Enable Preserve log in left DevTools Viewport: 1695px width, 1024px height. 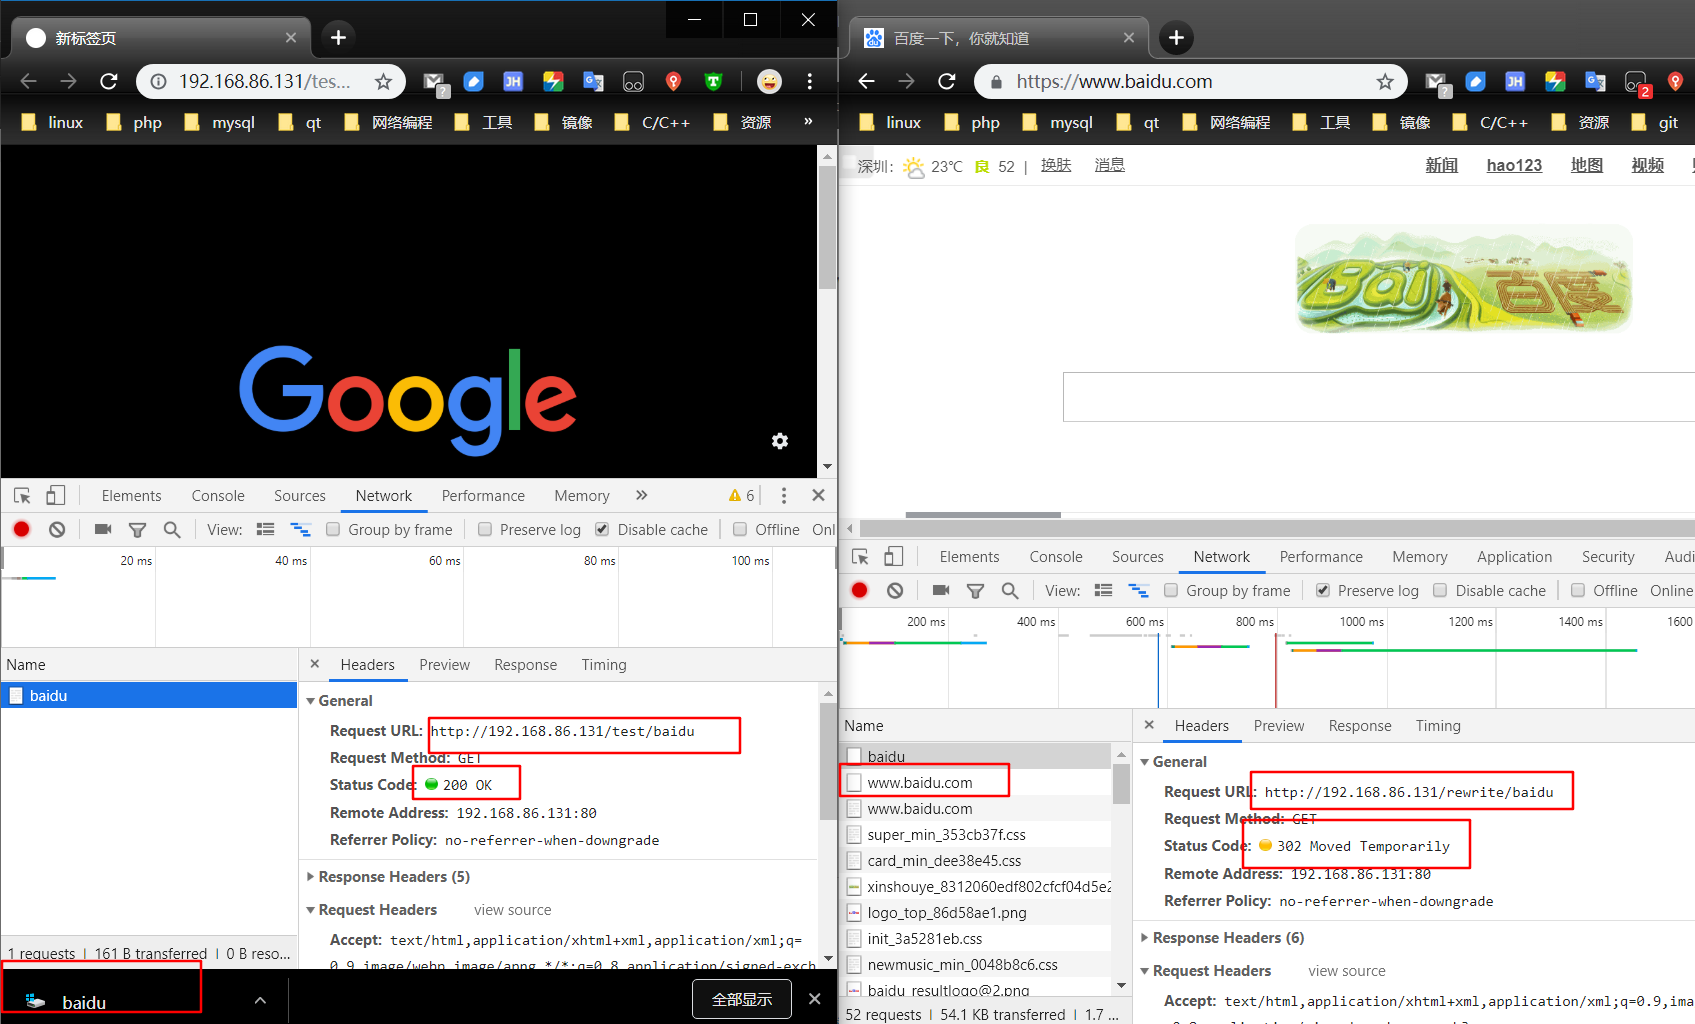tap(485, 529)
